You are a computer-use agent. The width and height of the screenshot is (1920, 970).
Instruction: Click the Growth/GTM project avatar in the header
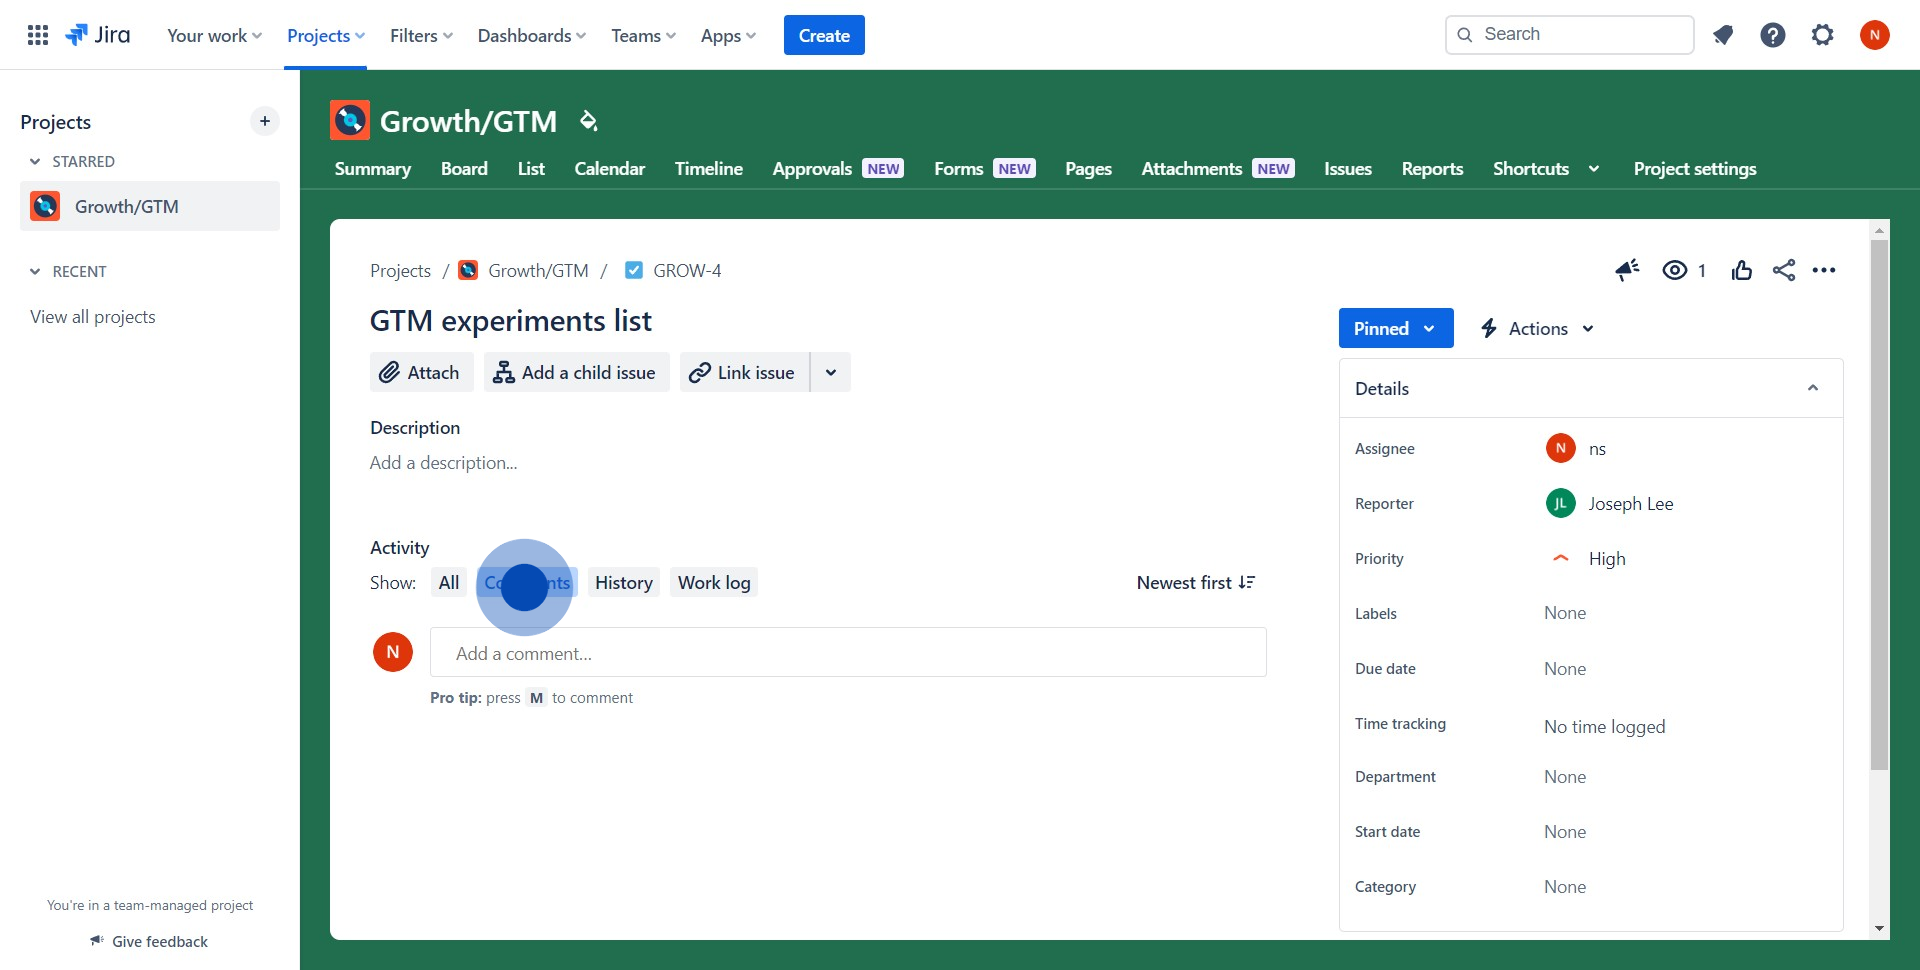pyautogui.click(x=350, y=120)
